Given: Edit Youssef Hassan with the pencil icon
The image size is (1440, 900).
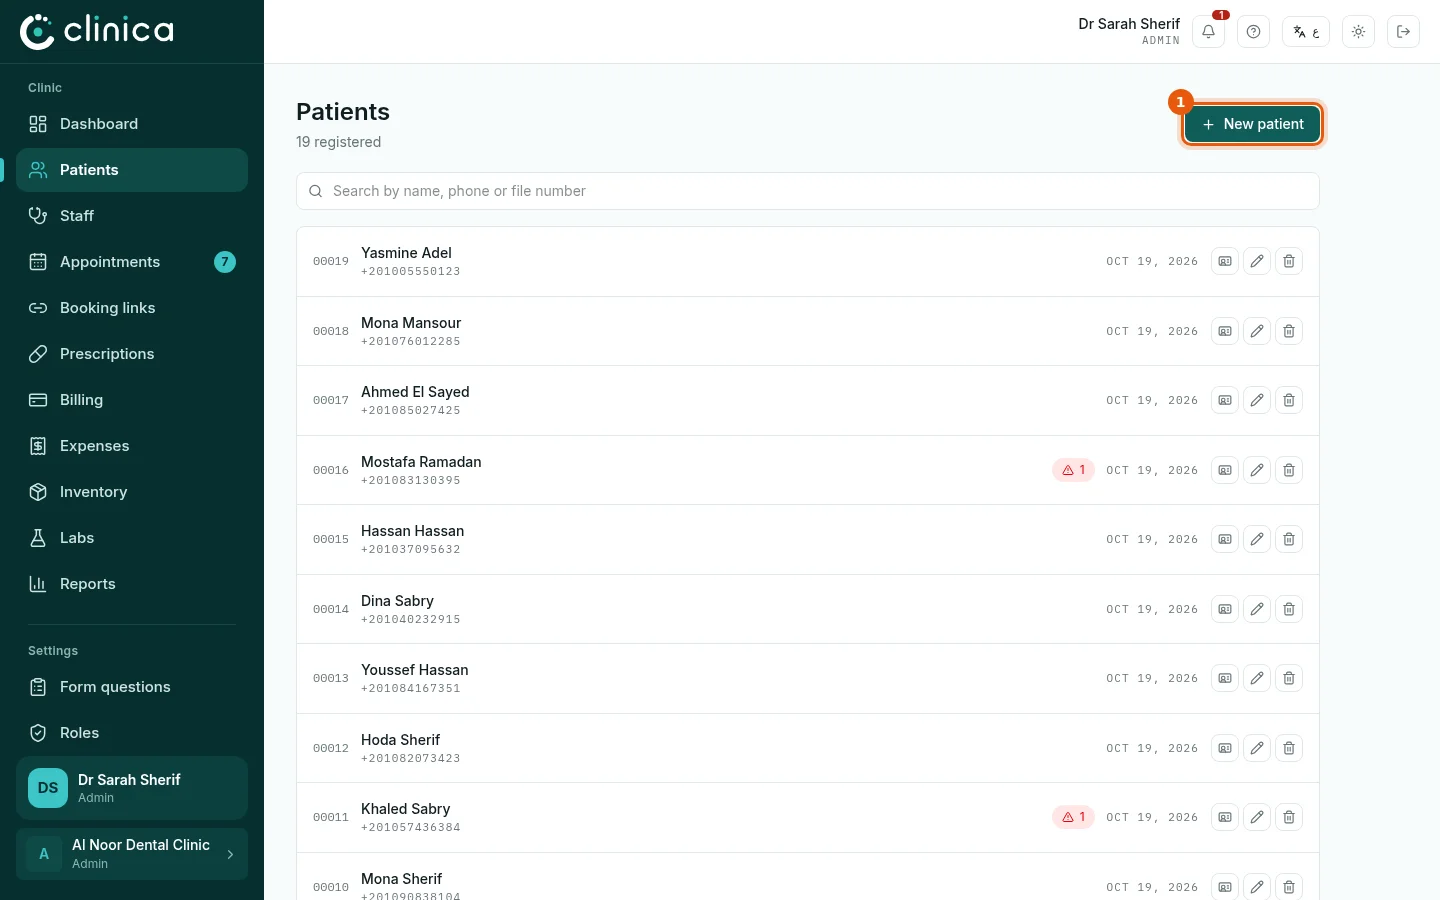Looking at the screenshot, I should pyautogui.click(x=1257, y=678).
